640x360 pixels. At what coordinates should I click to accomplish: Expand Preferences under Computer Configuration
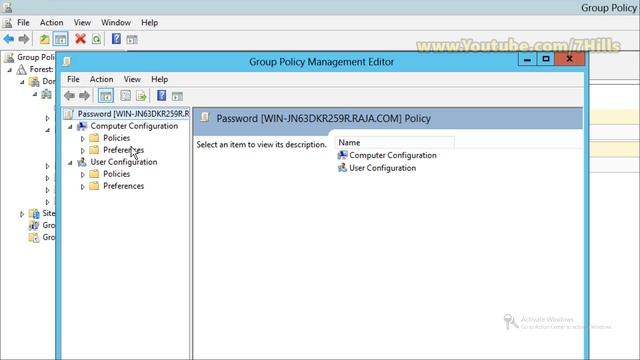point(83,151)
